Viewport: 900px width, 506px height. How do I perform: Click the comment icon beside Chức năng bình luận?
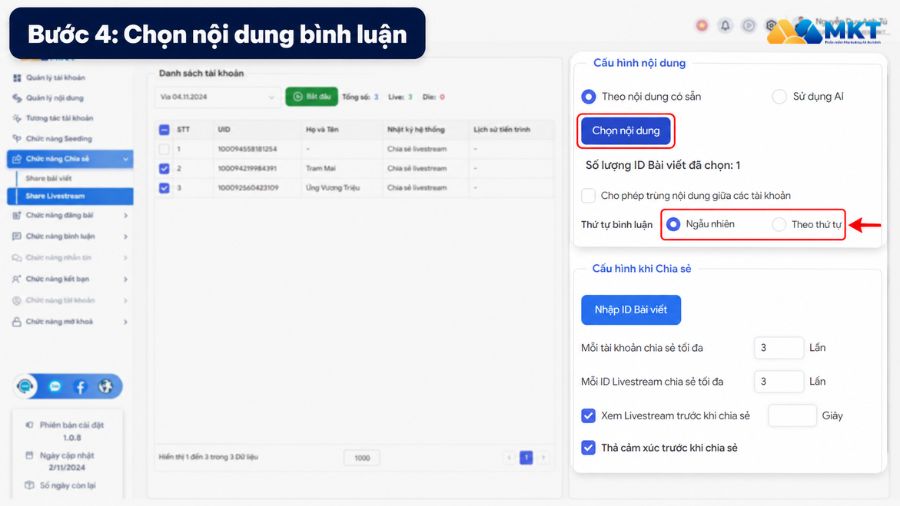click(17, 236)
